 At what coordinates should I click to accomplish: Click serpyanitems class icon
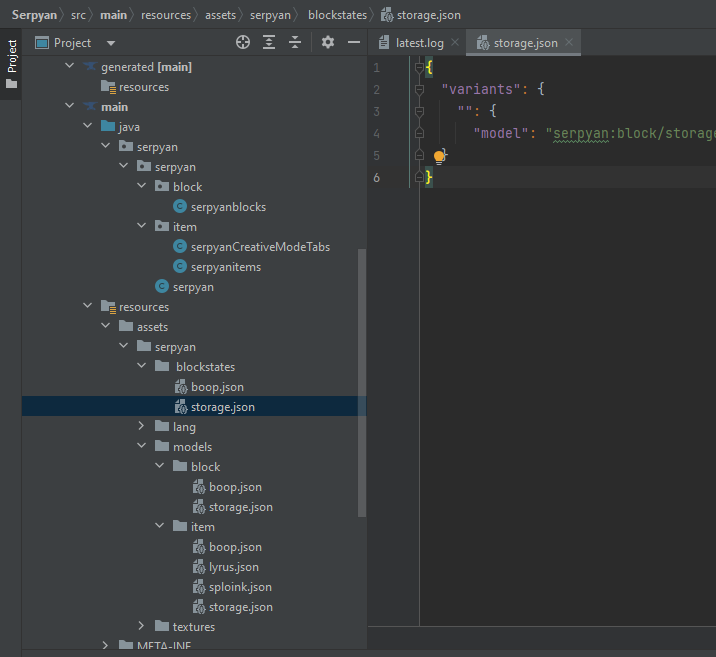point(180,267)
